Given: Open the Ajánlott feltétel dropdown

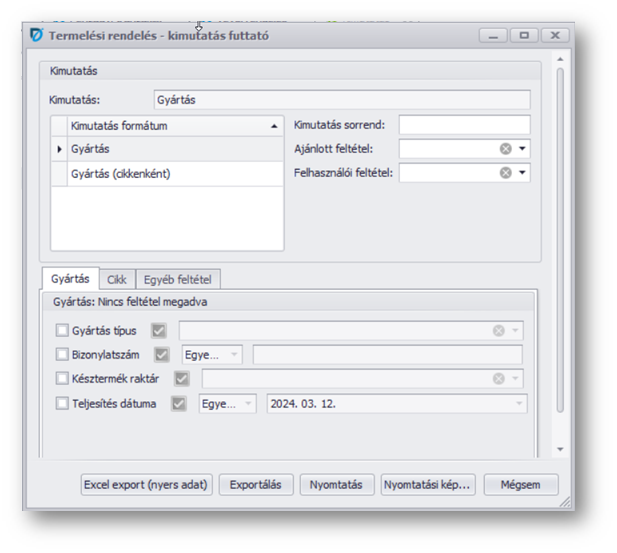Looking at the screenshot, I should pyautogui.click(x=522, y=149).
